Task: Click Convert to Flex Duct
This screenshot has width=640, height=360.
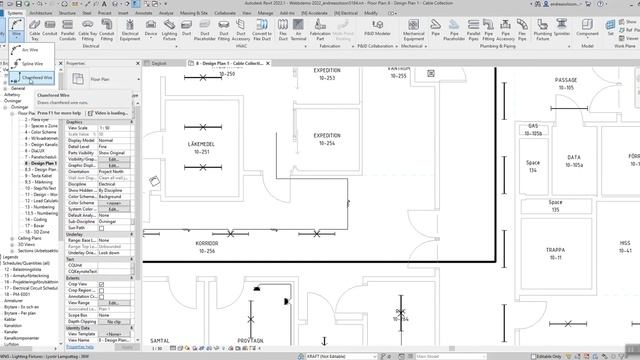Action: coord(262,30)
